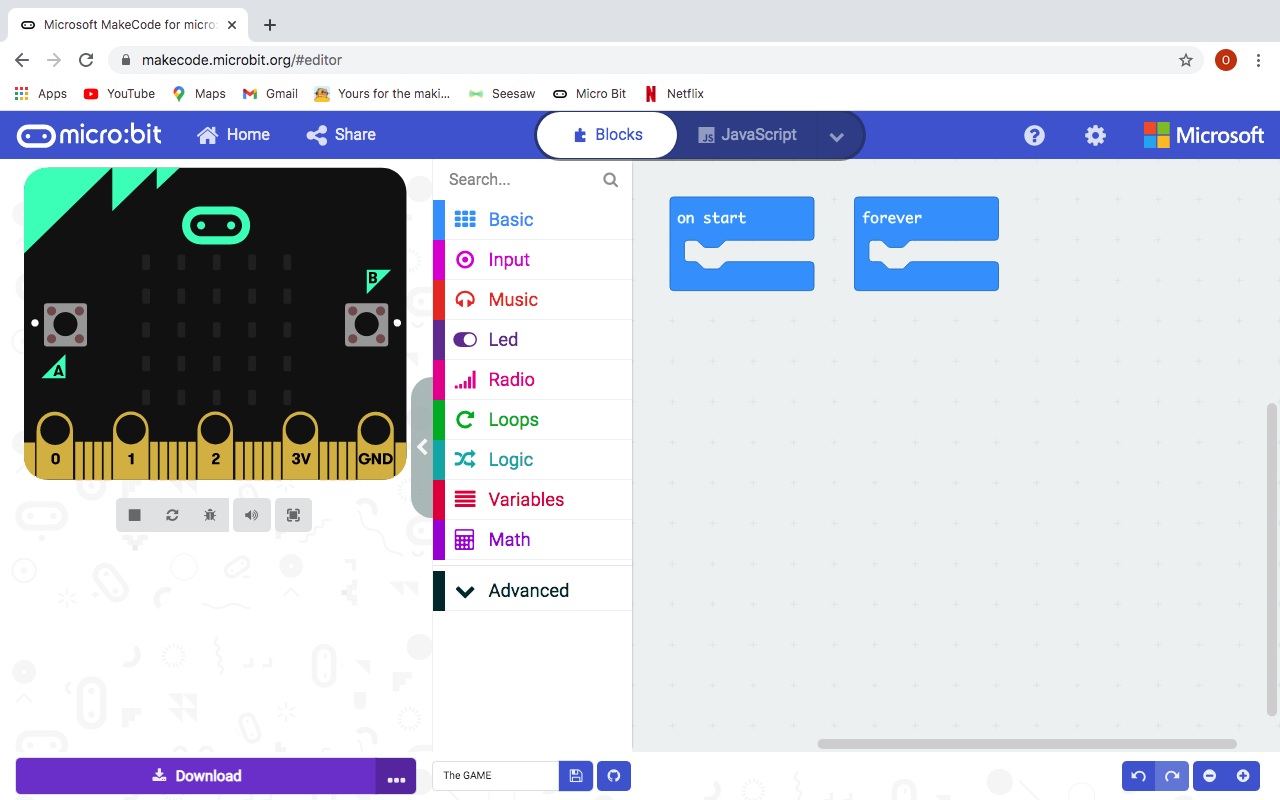The height and width of the screenshot is (800, 1280).
Task: Go back in browser history
Action: coord(22,60)
